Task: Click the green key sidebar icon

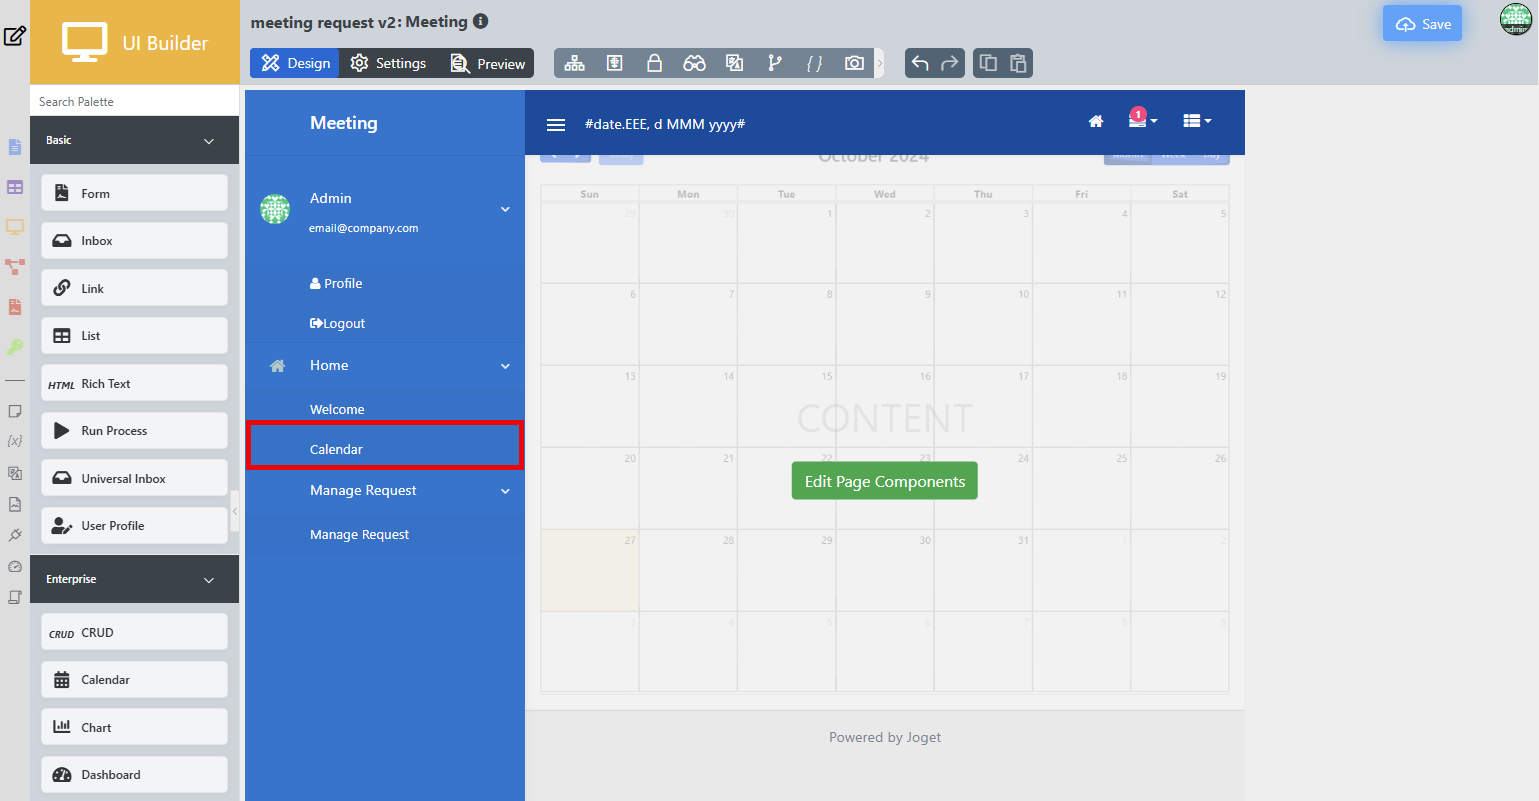Action: tap(15, 347)
